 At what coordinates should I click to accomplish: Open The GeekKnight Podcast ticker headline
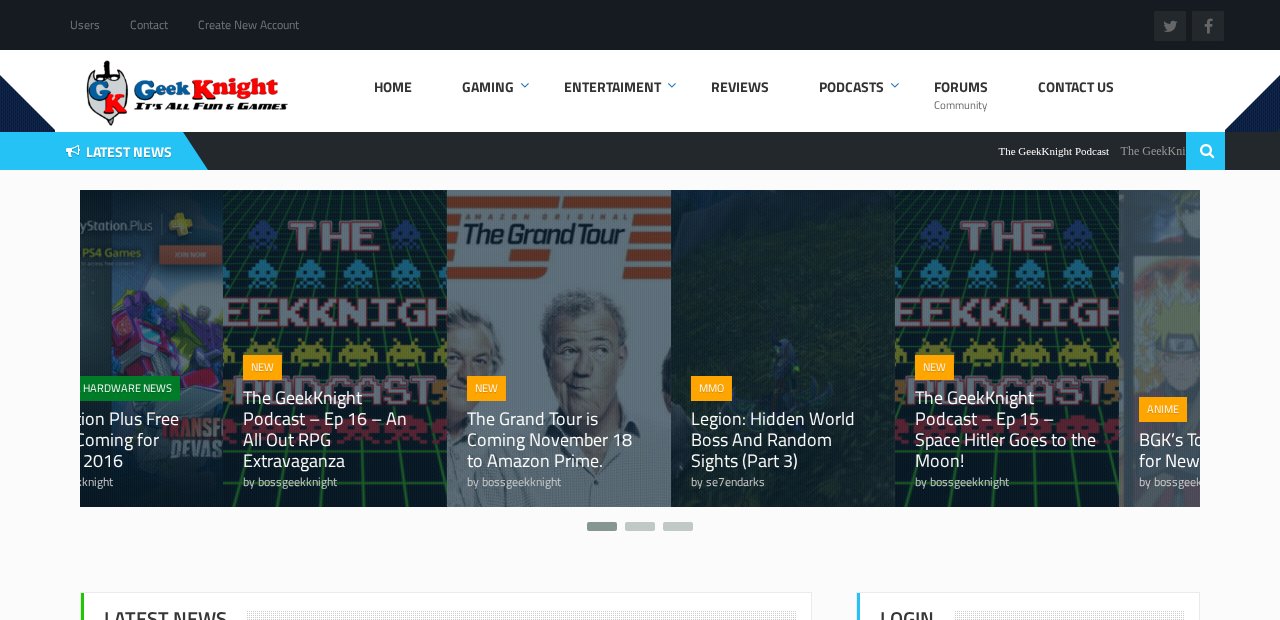[1053, 151]
